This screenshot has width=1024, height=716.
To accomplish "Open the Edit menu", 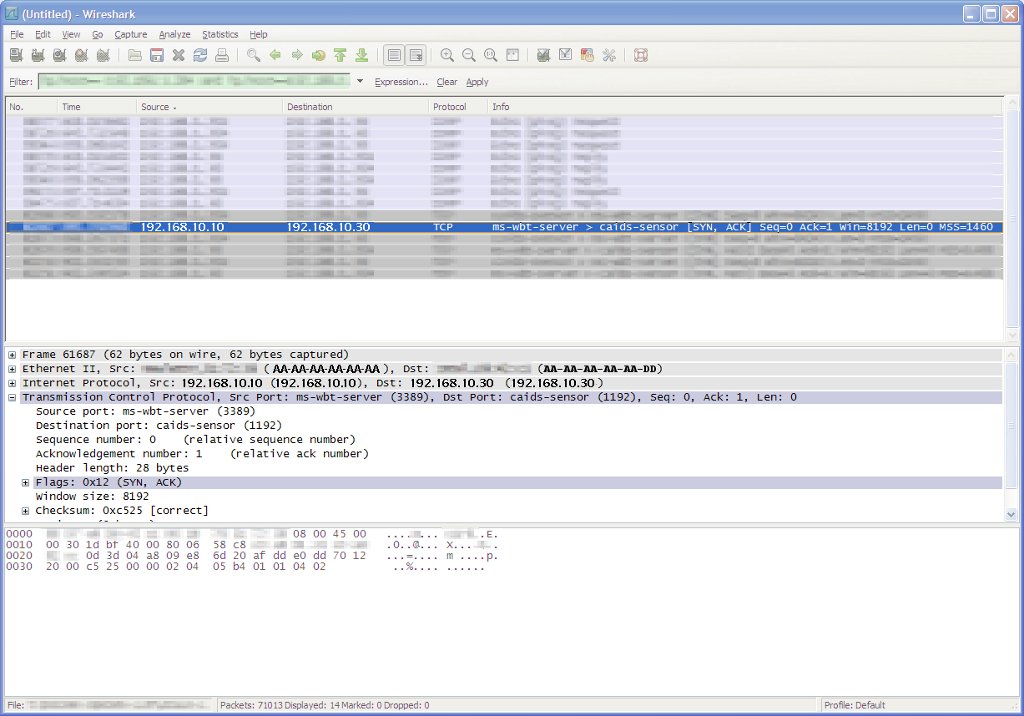I will point(42,35).
